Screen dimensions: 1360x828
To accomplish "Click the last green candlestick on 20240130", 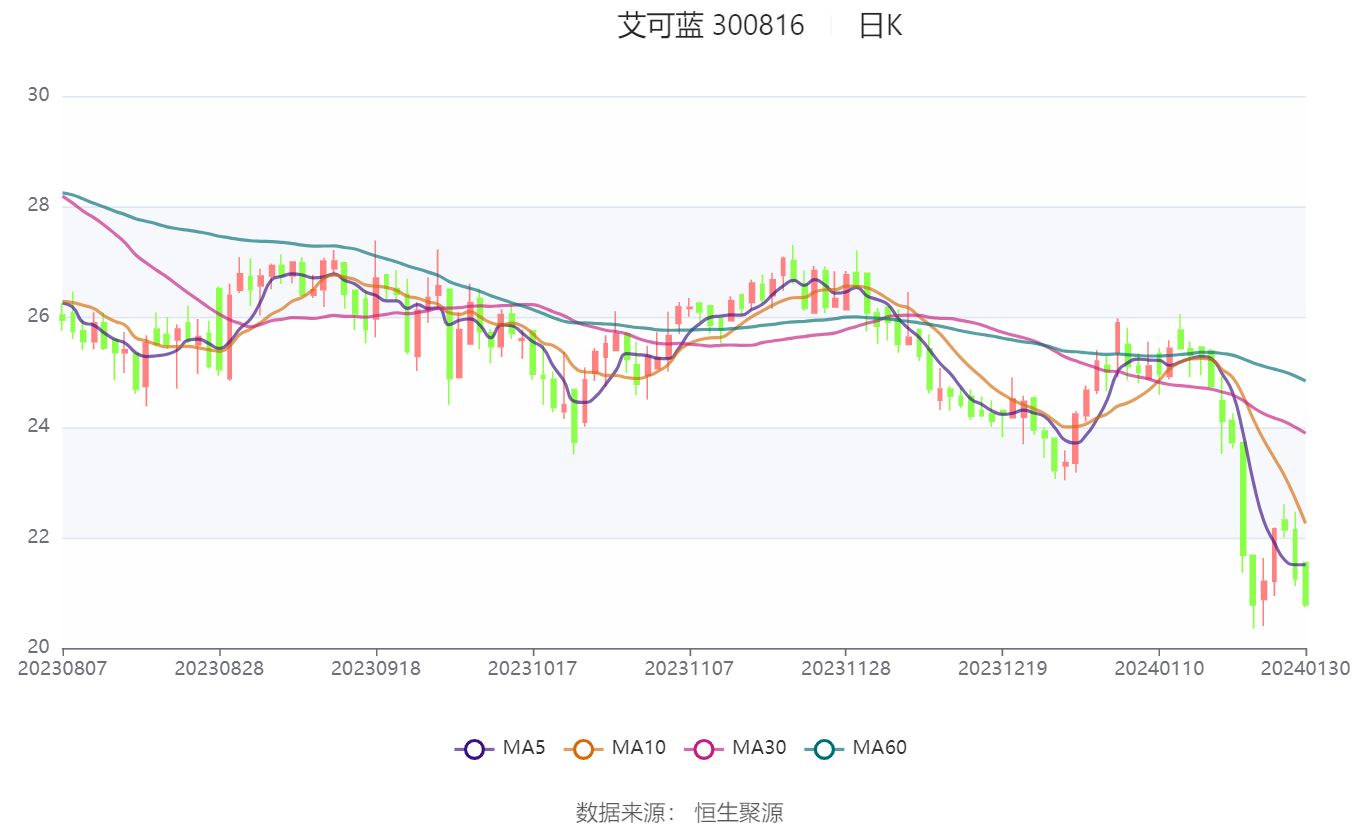I will 1305,584.
